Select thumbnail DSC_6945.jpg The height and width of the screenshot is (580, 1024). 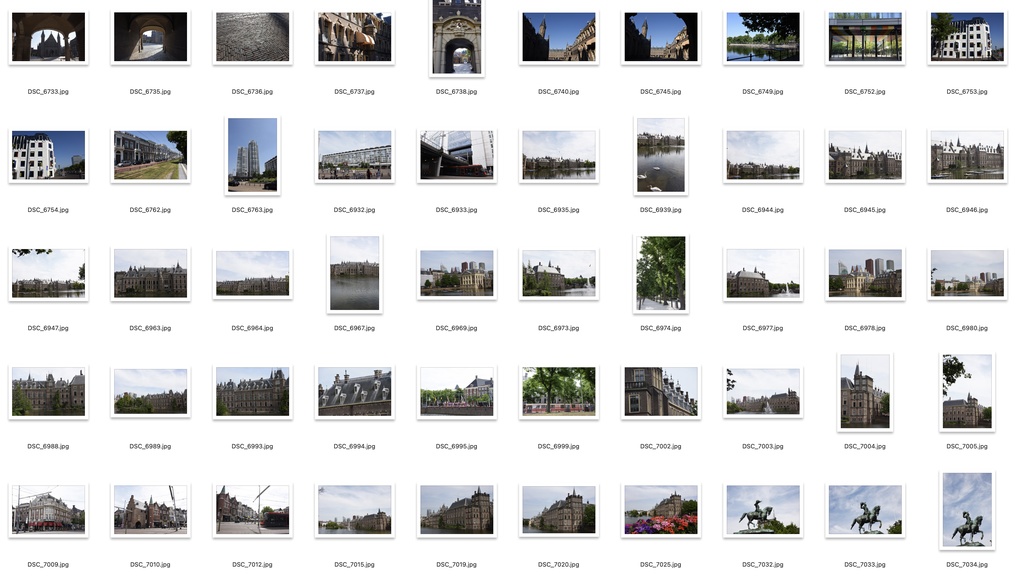click(x=865, y=155)
